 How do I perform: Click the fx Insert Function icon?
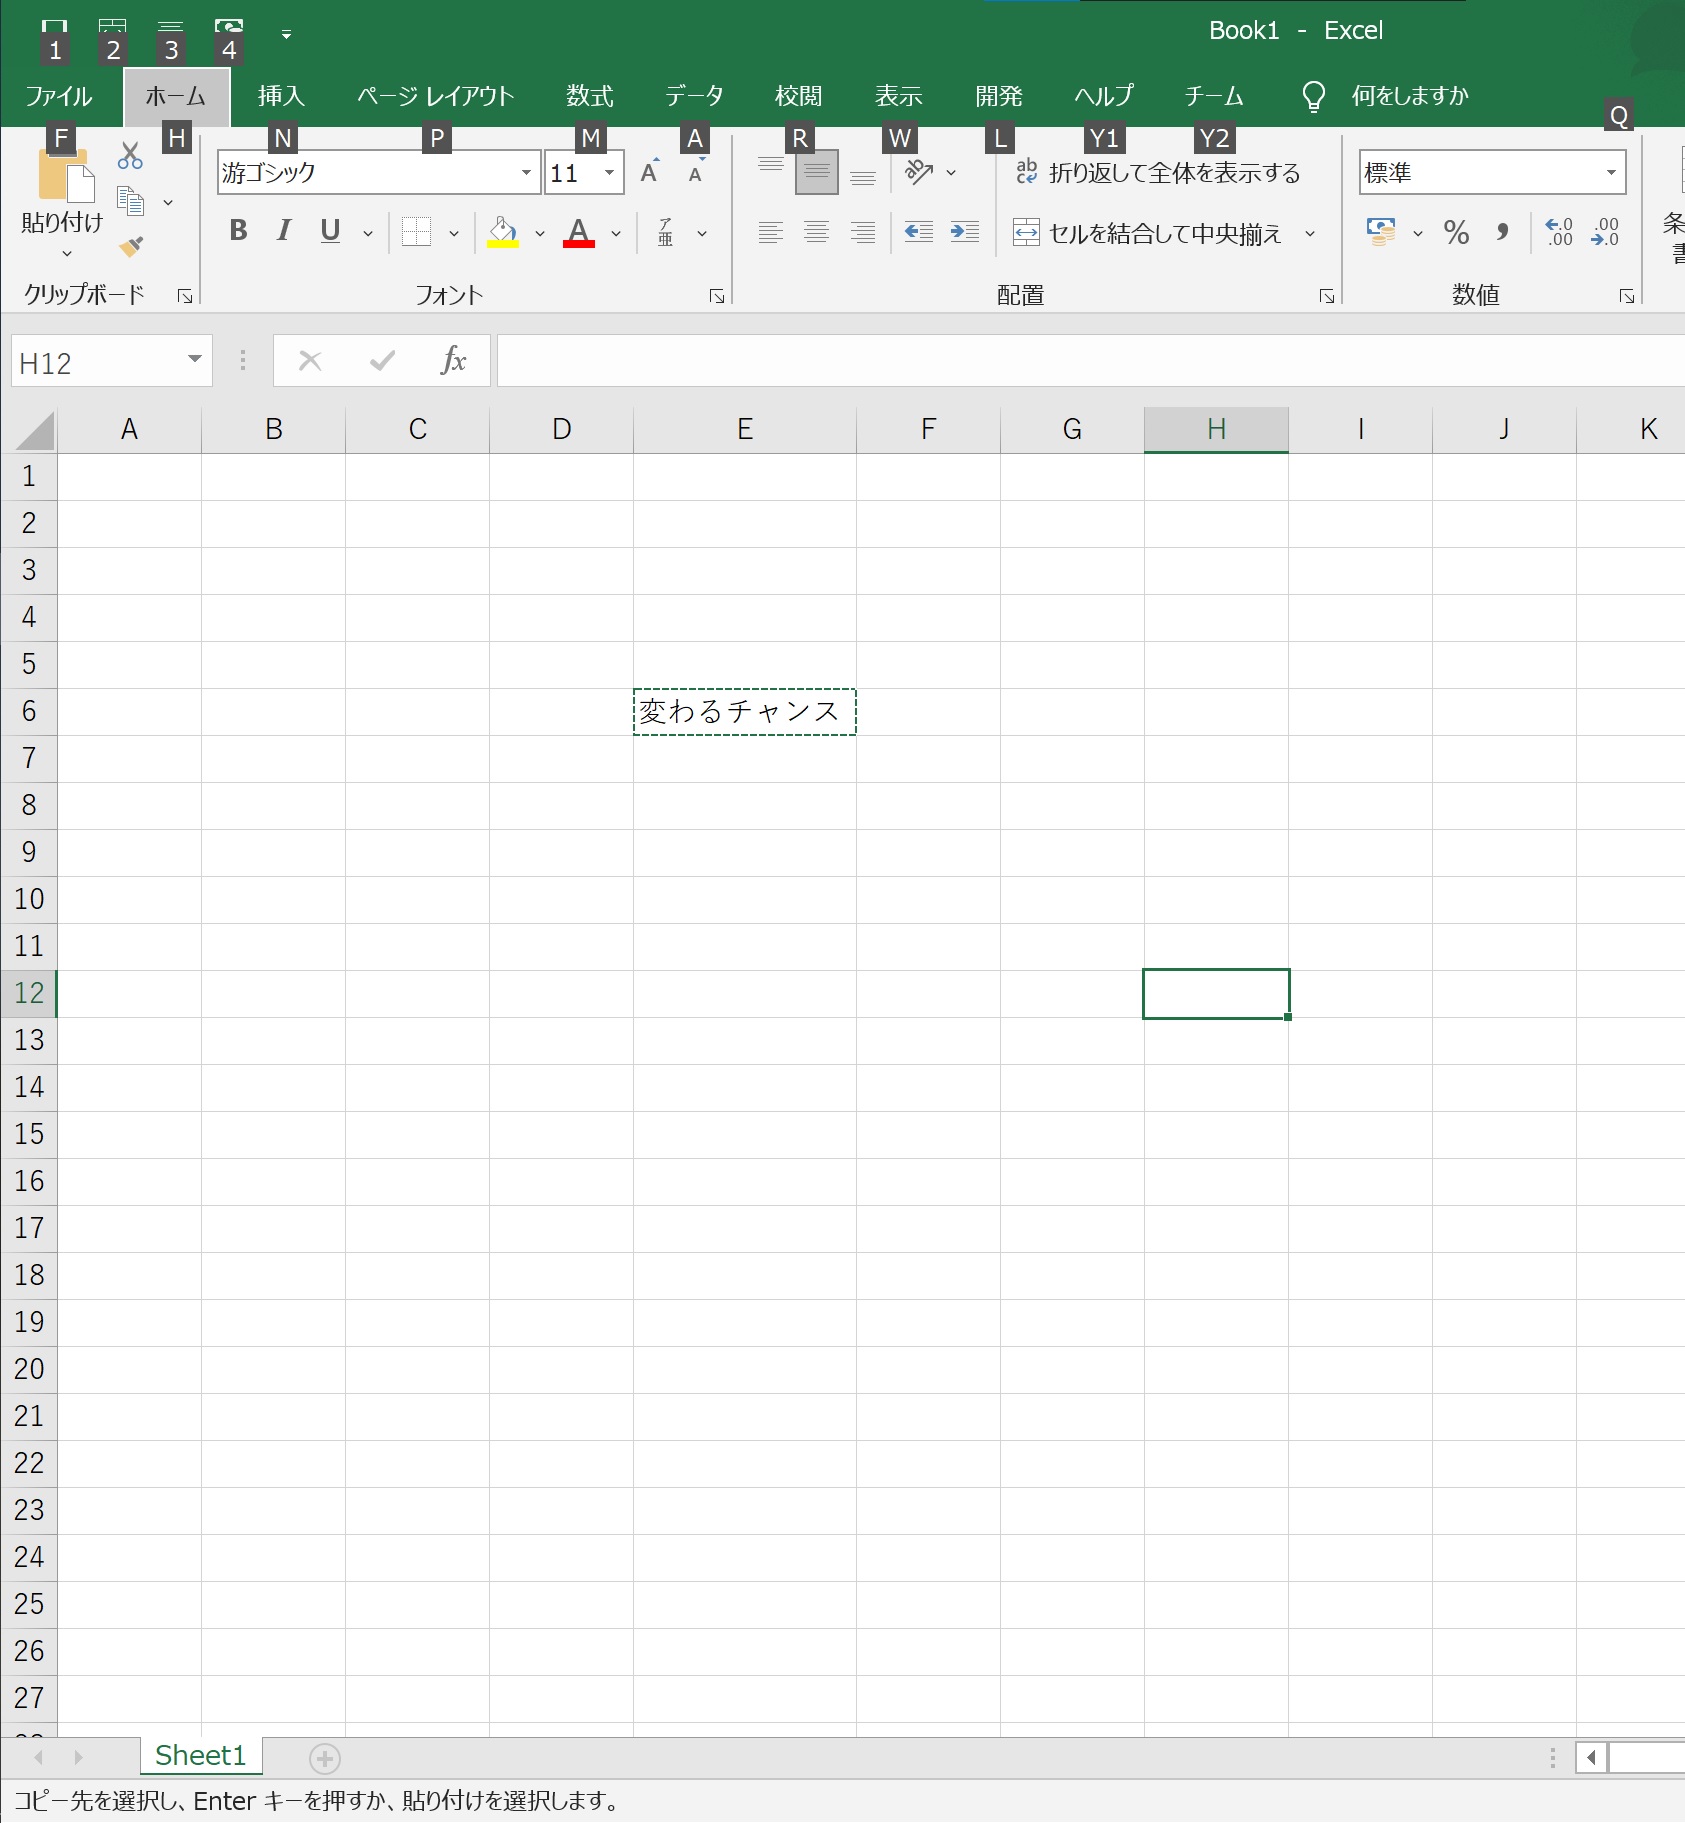tap(453, 360)
